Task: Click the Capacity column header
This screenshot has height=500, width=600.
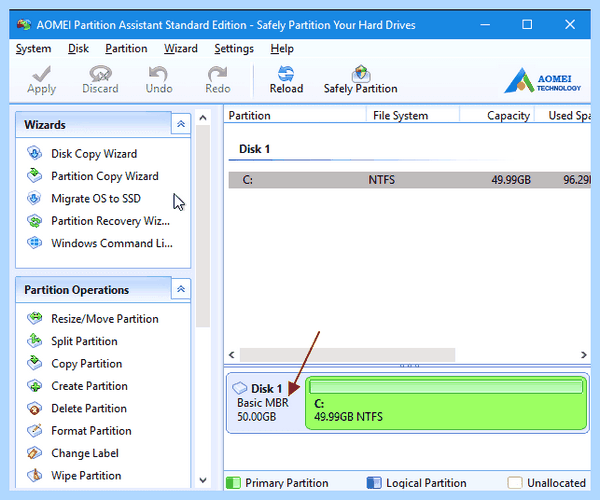Action: (x=497, y=115)
